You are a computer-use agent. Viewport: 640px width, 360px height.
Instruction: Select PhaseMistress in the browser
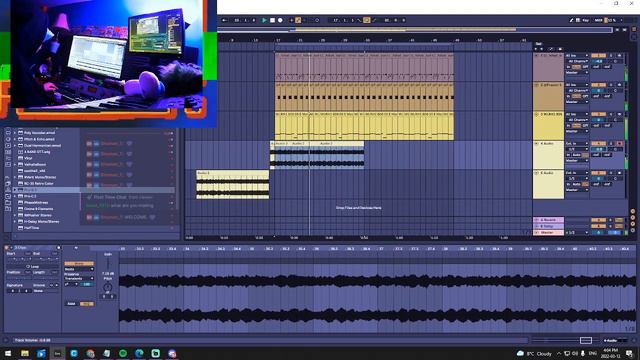click(36, 202)
